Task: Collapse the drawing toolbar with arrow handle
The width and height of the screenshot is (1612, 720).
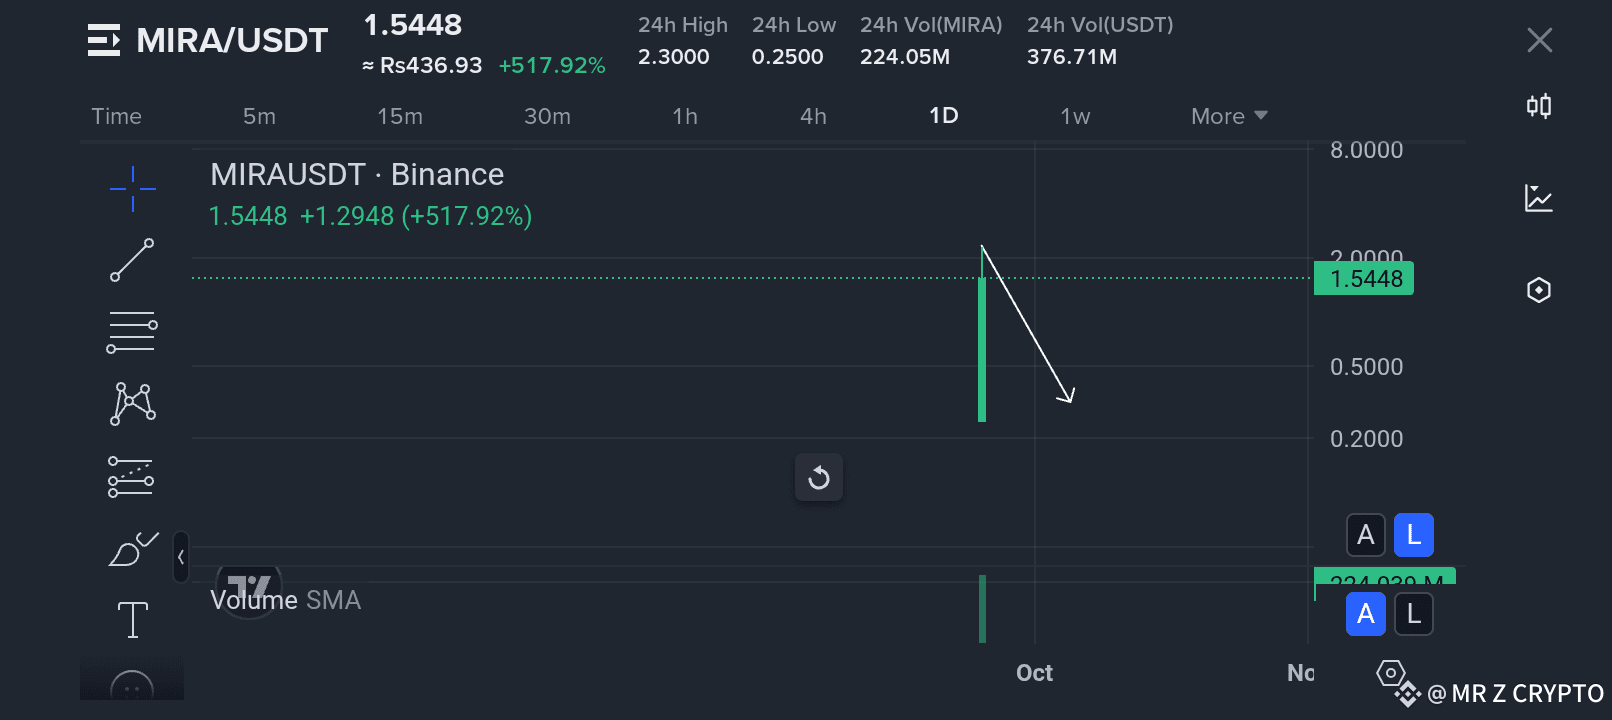Action: [x=181, y=557]
